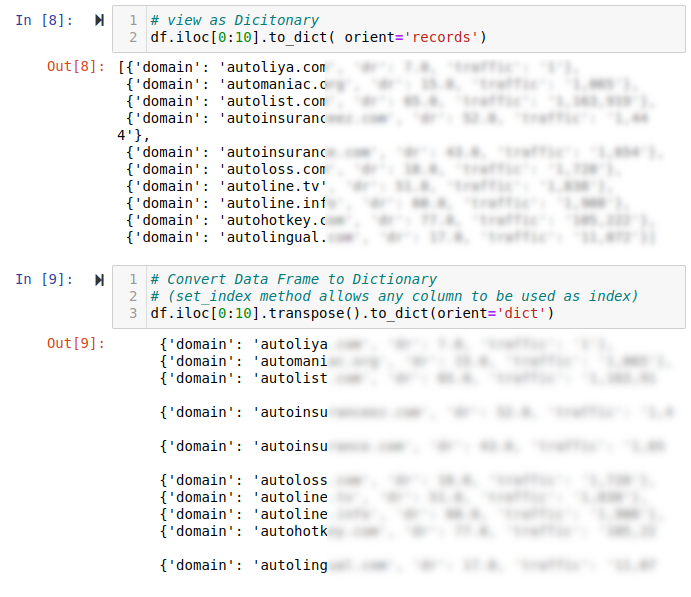Image resolution: width=691 pixels, height=597 pixels.
Task: Click the Out[8] row with 'autolist.com'
Action: pos(390,101)
